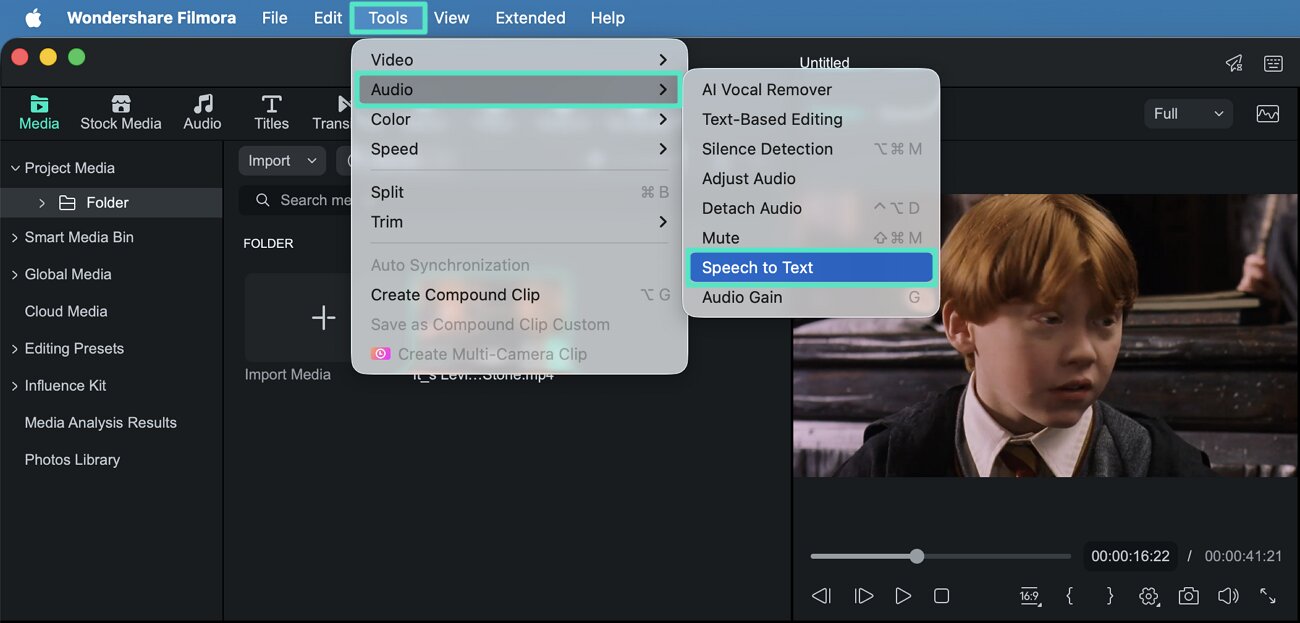1300x623 pixels.
Task: Take a snapshot with camera icon
Action: 1188,596
